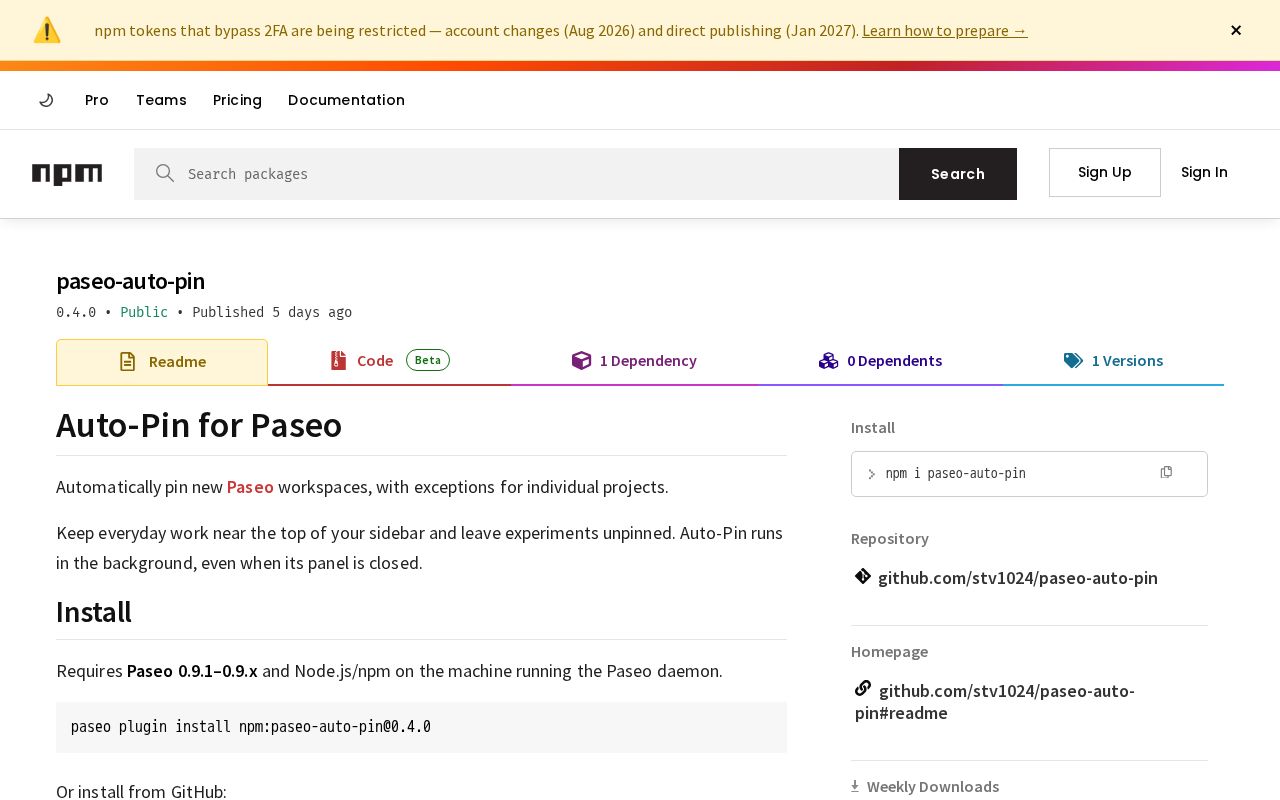Viewport: 1280px width, 800px height.
Task: Switch to the Code tab
Action: coord(389,361)
